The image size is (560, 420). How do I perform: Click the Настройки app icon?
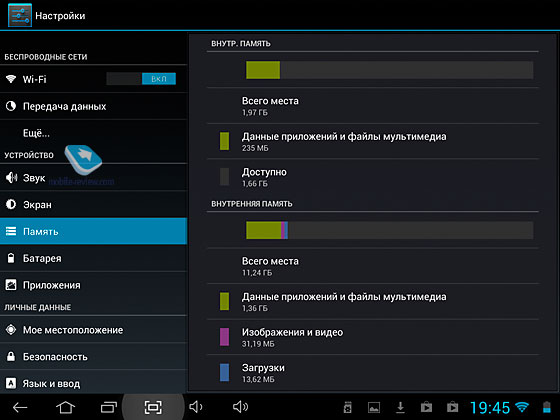[x=20, y=15]
